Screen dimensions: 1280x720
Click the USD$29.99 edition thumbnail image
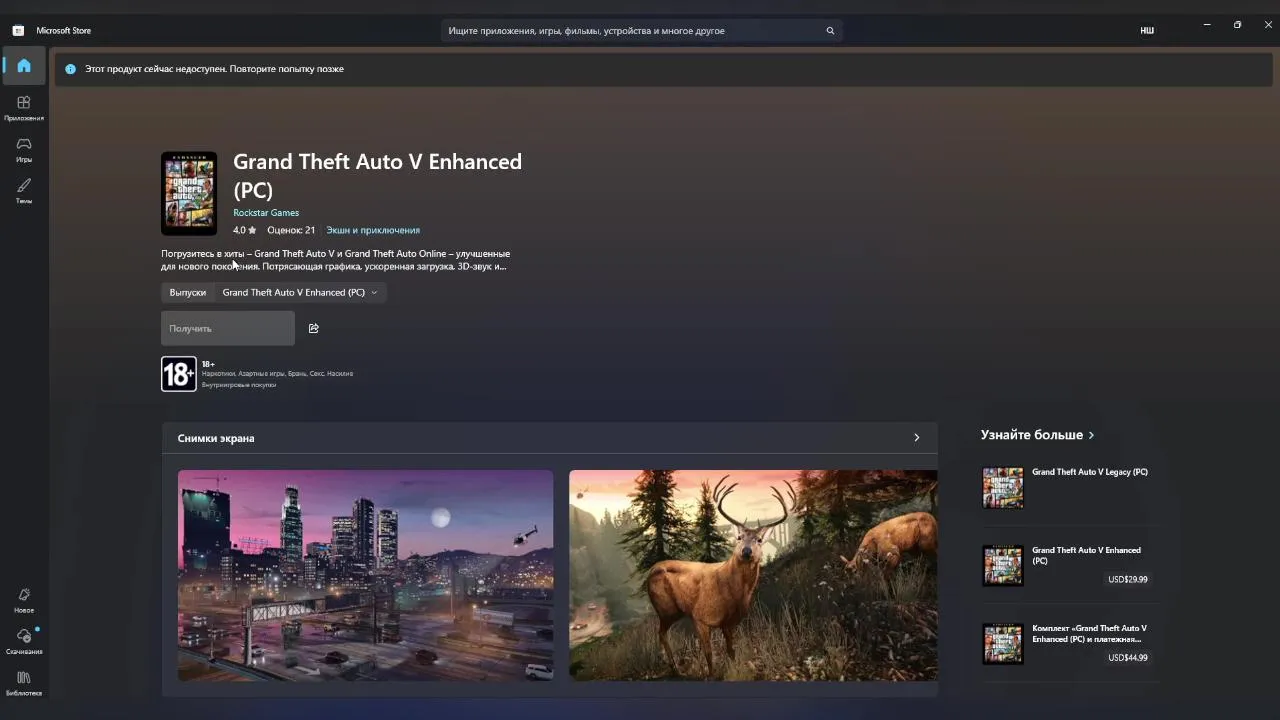pos(1003,566)
